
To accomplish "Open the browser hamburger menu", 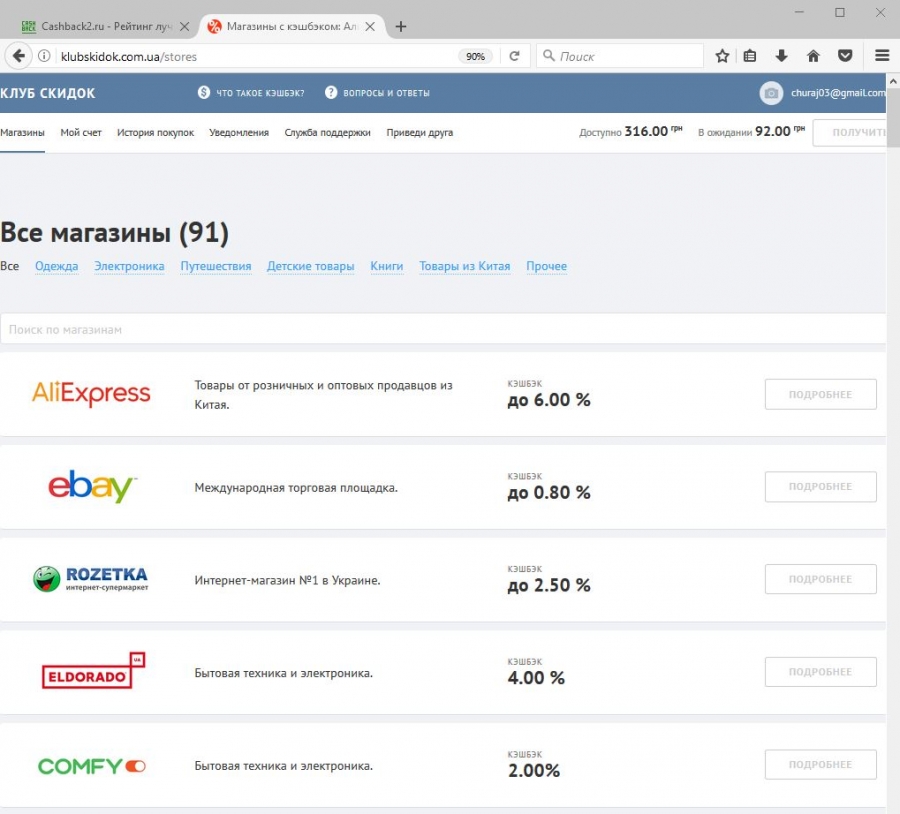I will 882,56.
